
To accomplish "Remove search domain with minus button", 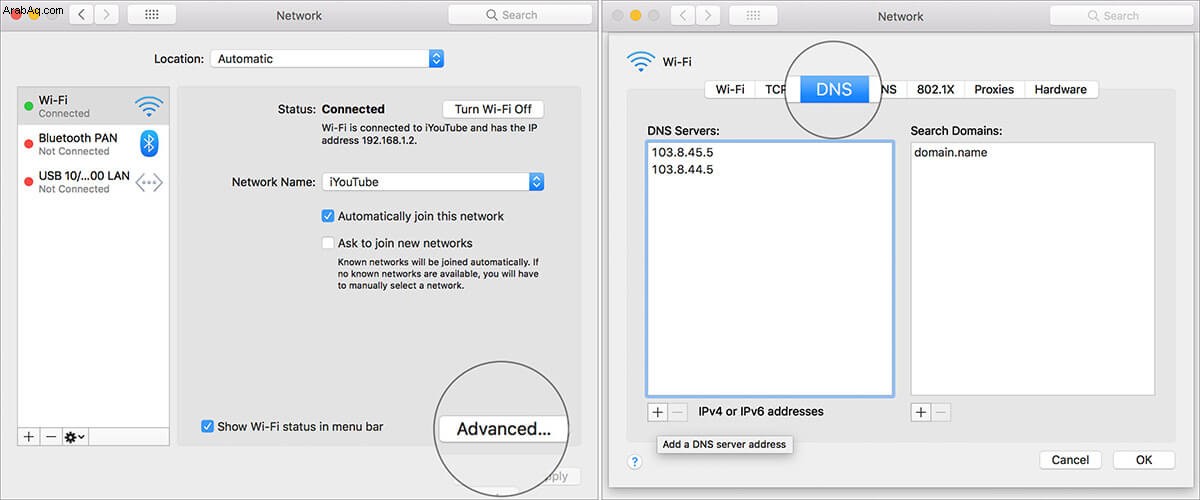I will pos(941,412).
